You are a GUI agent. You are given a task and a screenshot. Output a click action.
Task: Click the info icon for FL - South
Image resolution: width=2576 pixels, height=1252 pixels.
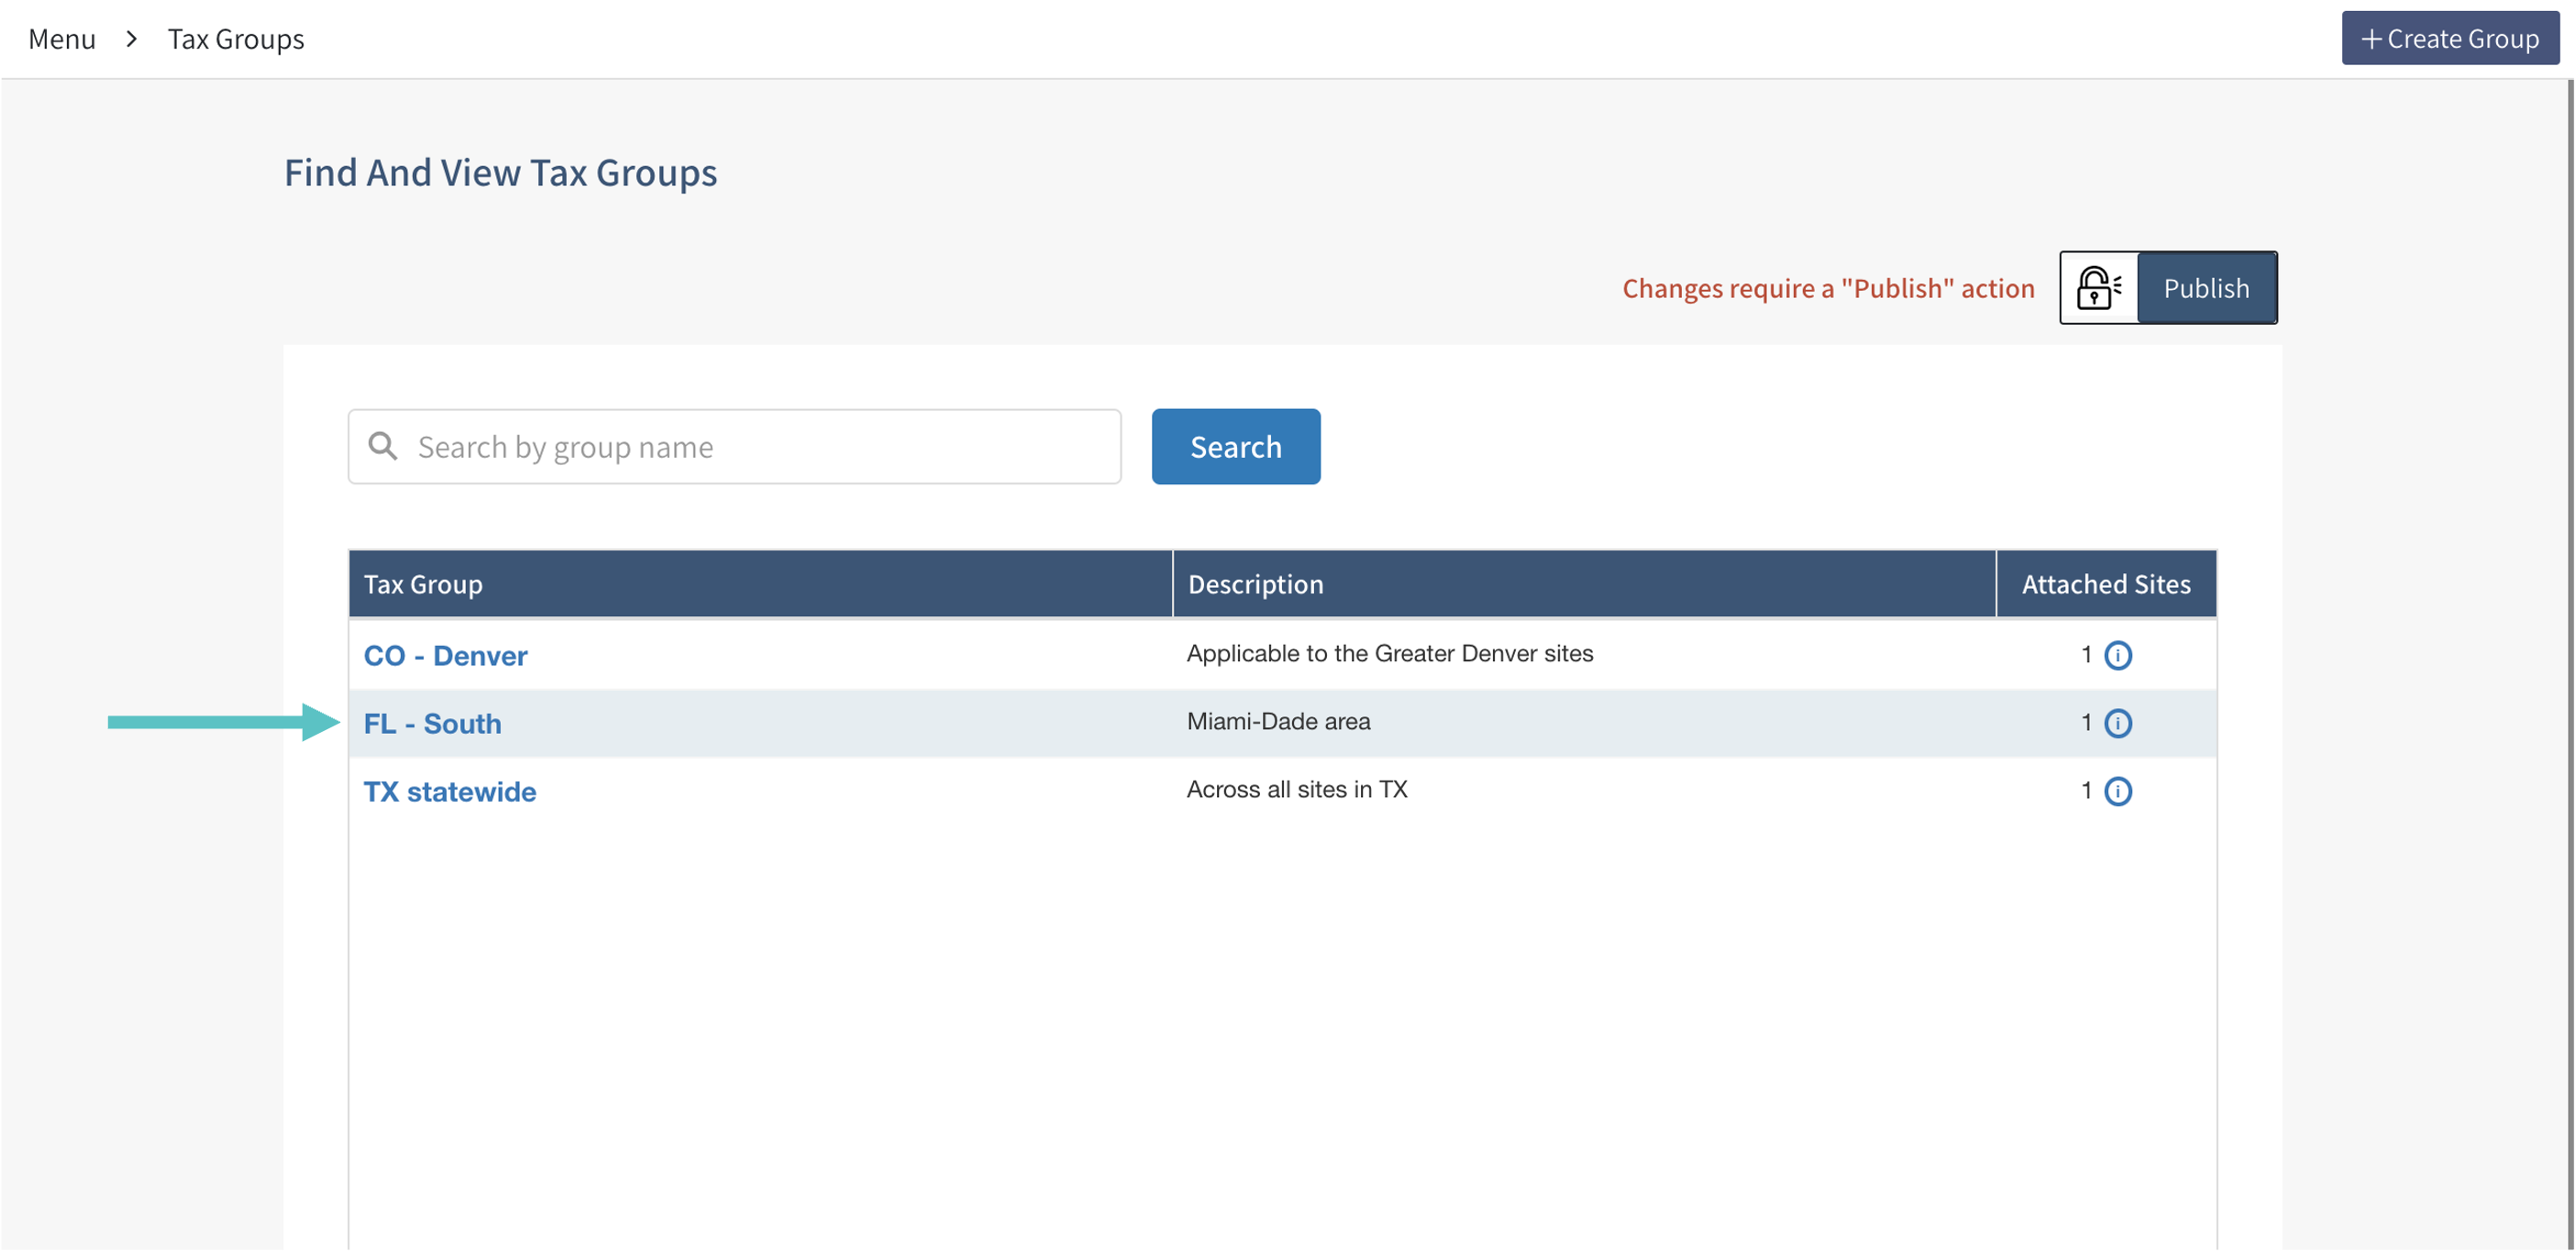click(x=2117, y=723)
